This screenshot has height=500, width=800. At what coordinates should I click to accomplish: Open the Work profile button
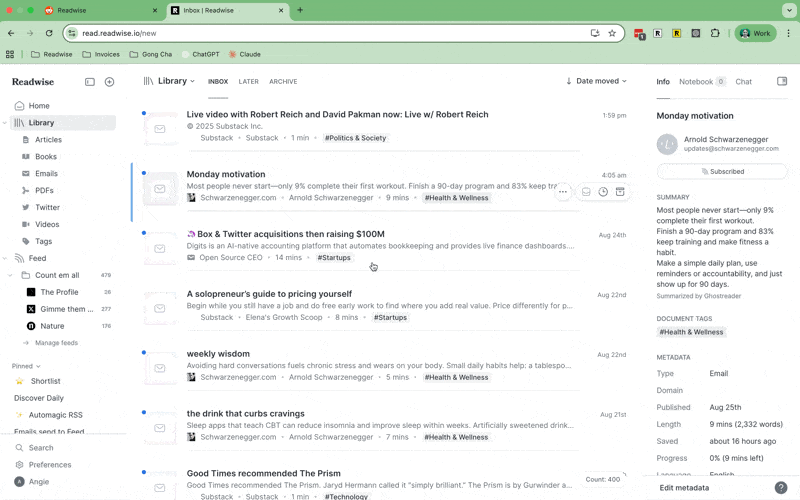[755, 33]
